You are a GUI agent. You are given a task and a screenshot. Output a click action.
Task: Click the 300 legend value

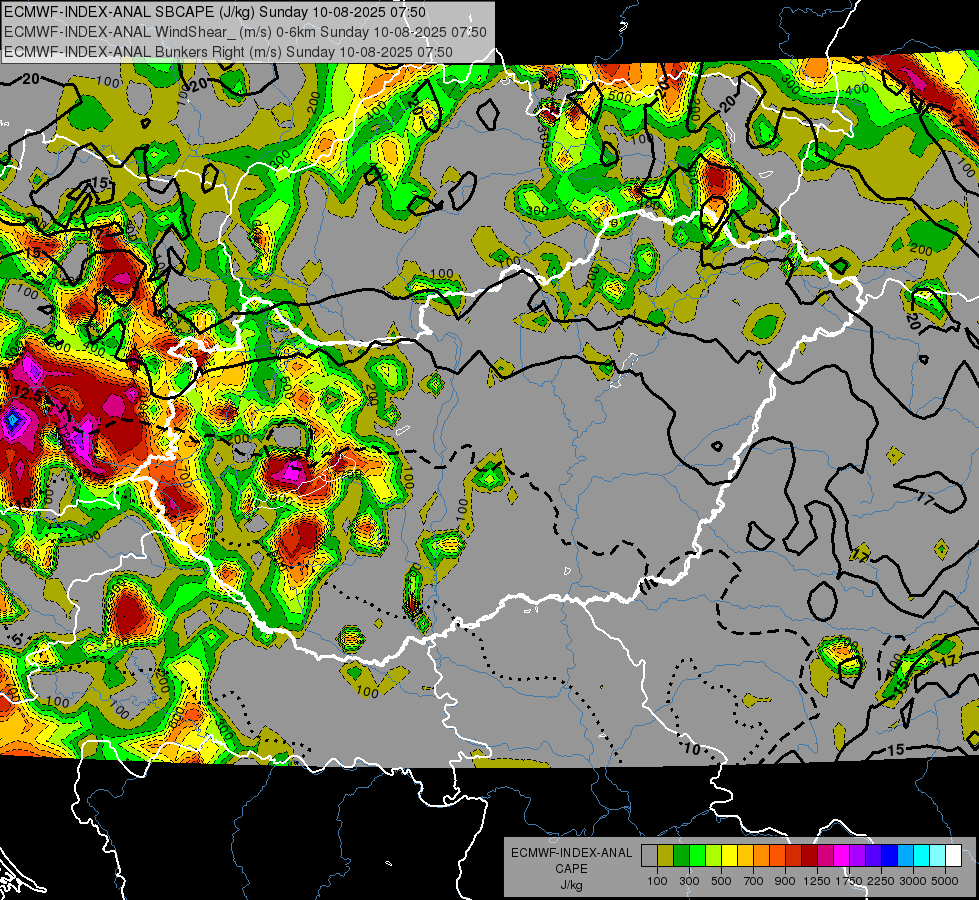coord(689,881)
